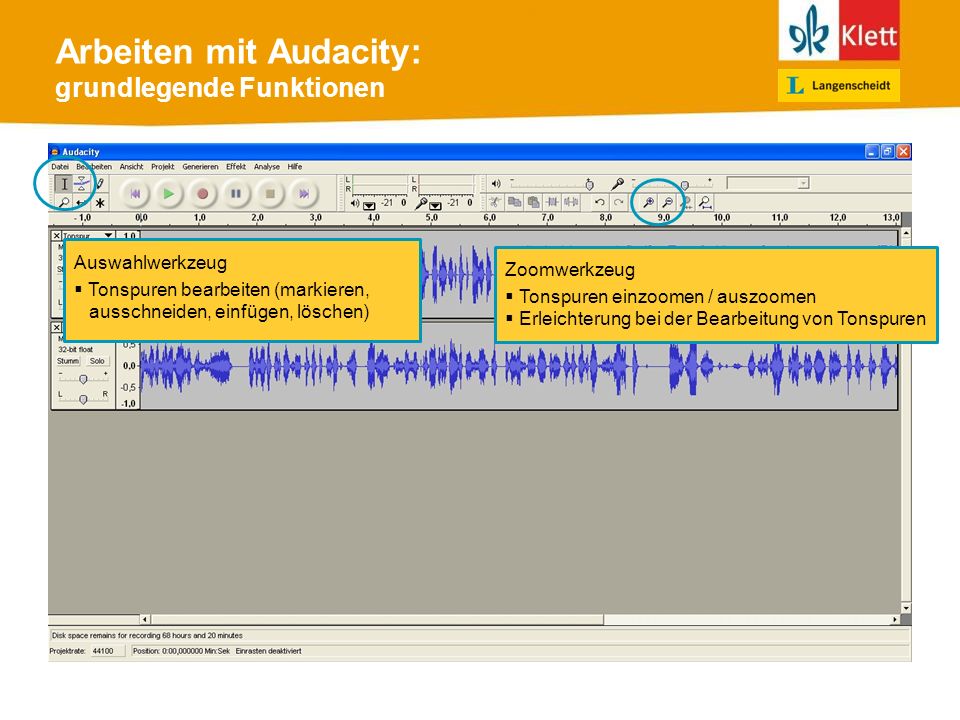Image resolution: width=960 pixels, height=720 pixels.
Task: Select the Draw pencil tool
Action: (100, 184)
